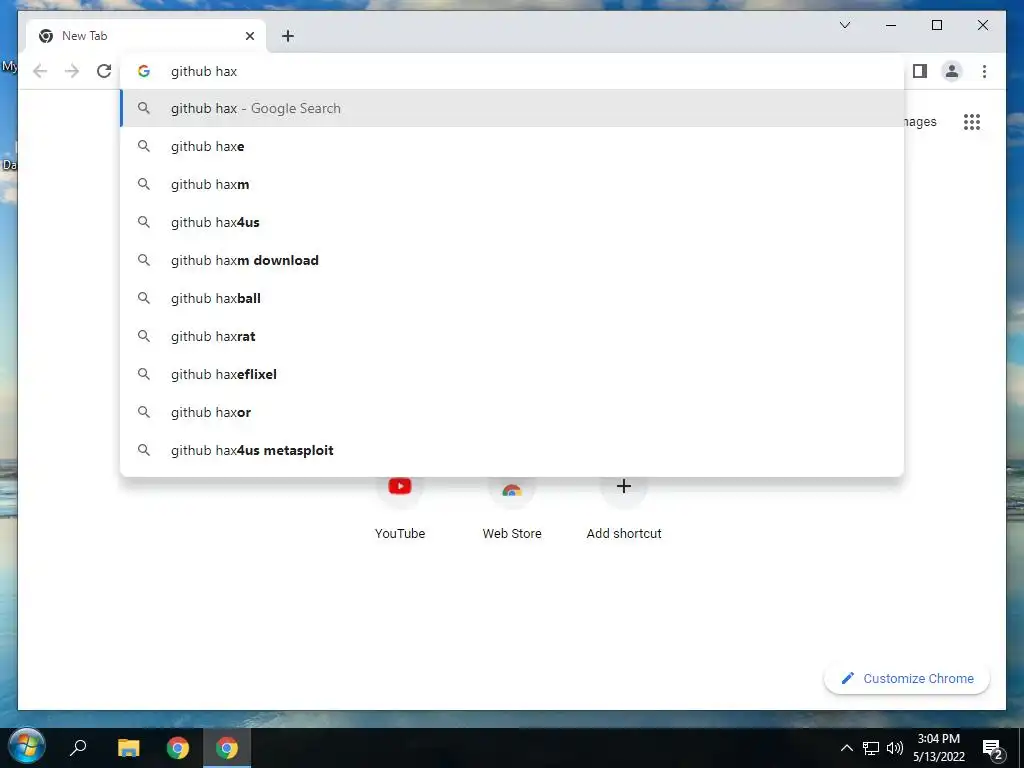This screenshot has height=768, width=1024.
Task: Click the Customize Chrome button
Action: pos(907,679)
